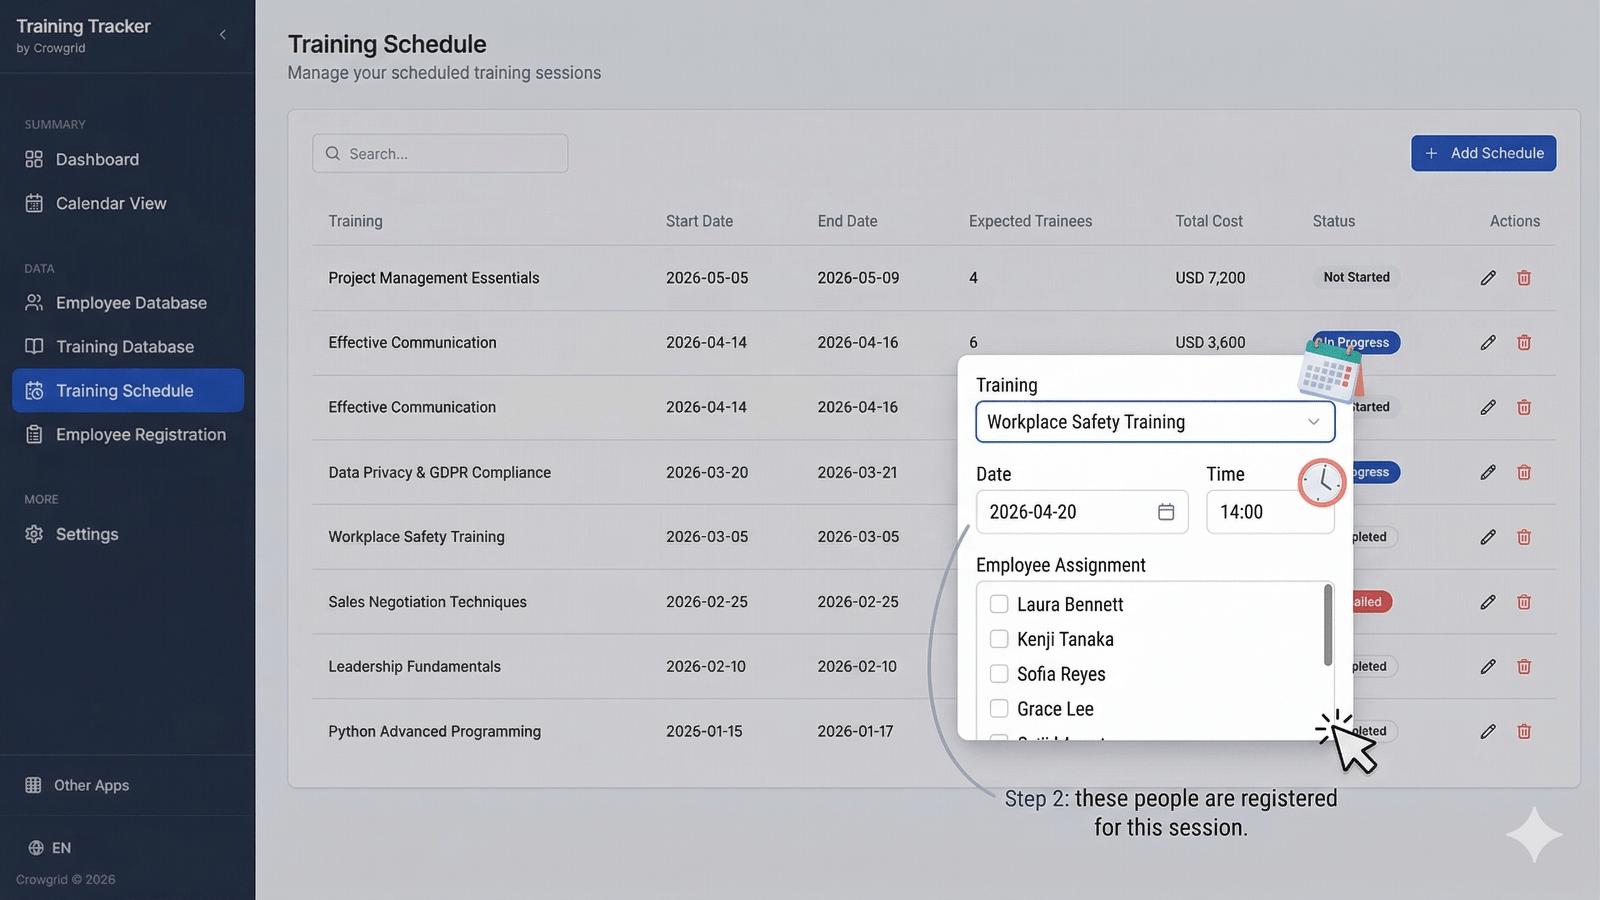Click the Settings gear icon
The height and width of the screenshot is (900, 1600).
34,534
